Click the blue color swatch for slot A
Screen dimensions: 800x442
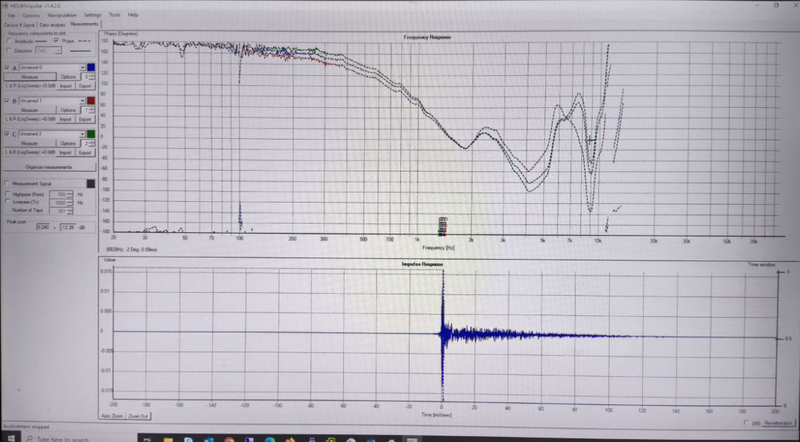(x=91, y=67)
